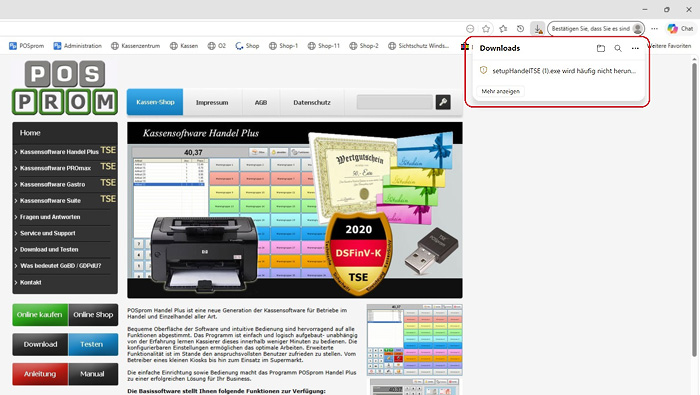Go to Home in the sidebar menu
The height and width of the screenshot is (395, 700).
tap(65, 133)
